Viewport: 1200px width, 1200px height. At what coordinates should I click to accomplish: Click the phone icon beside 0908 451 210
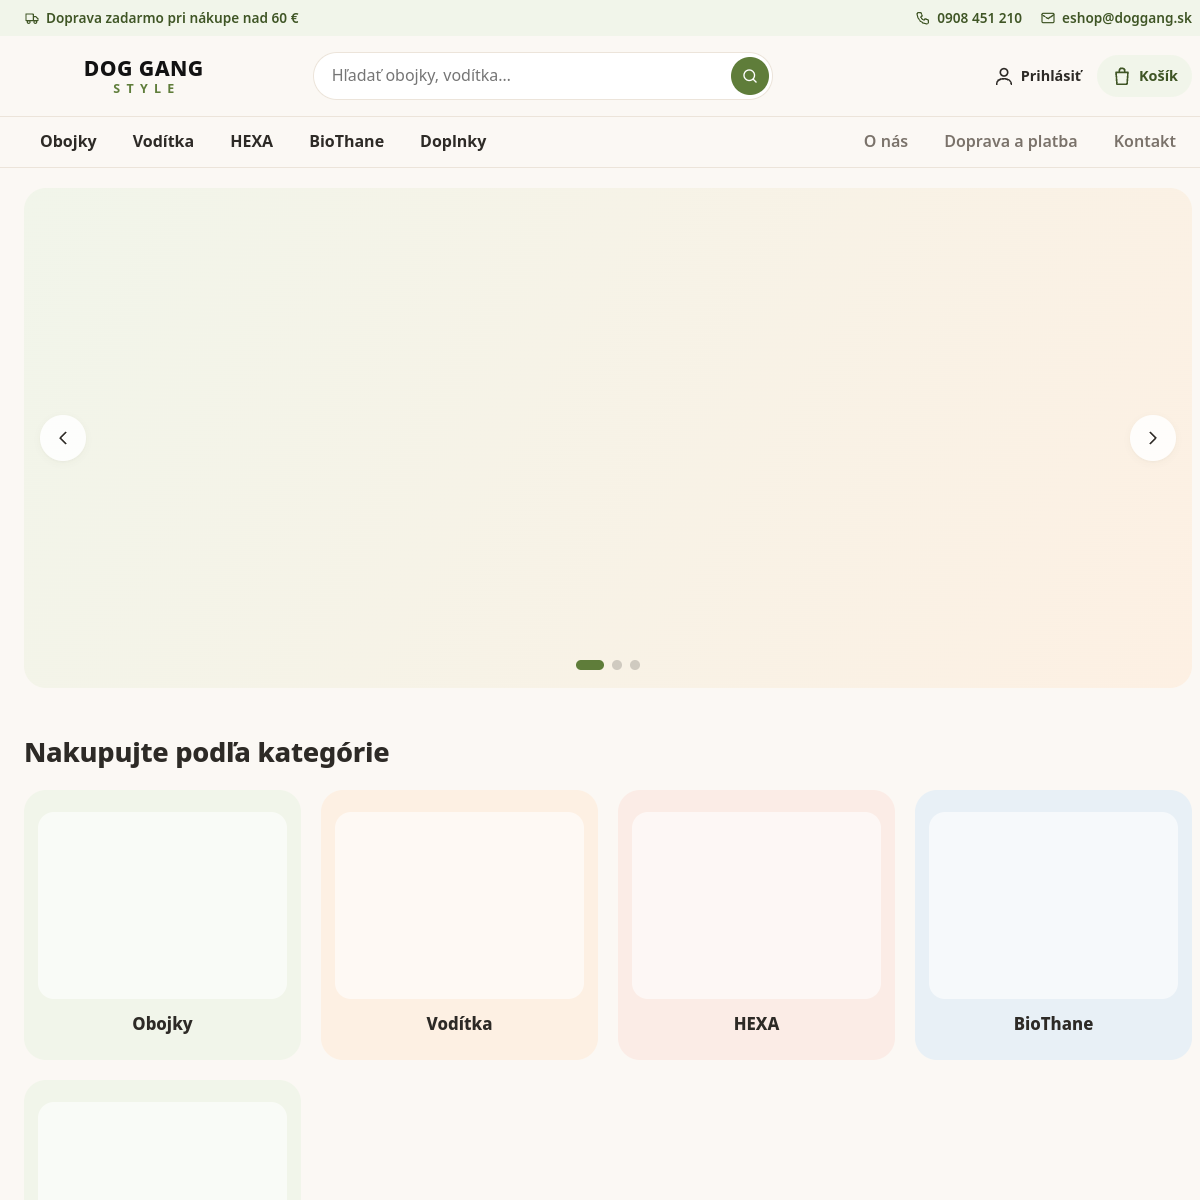[923, 18]
